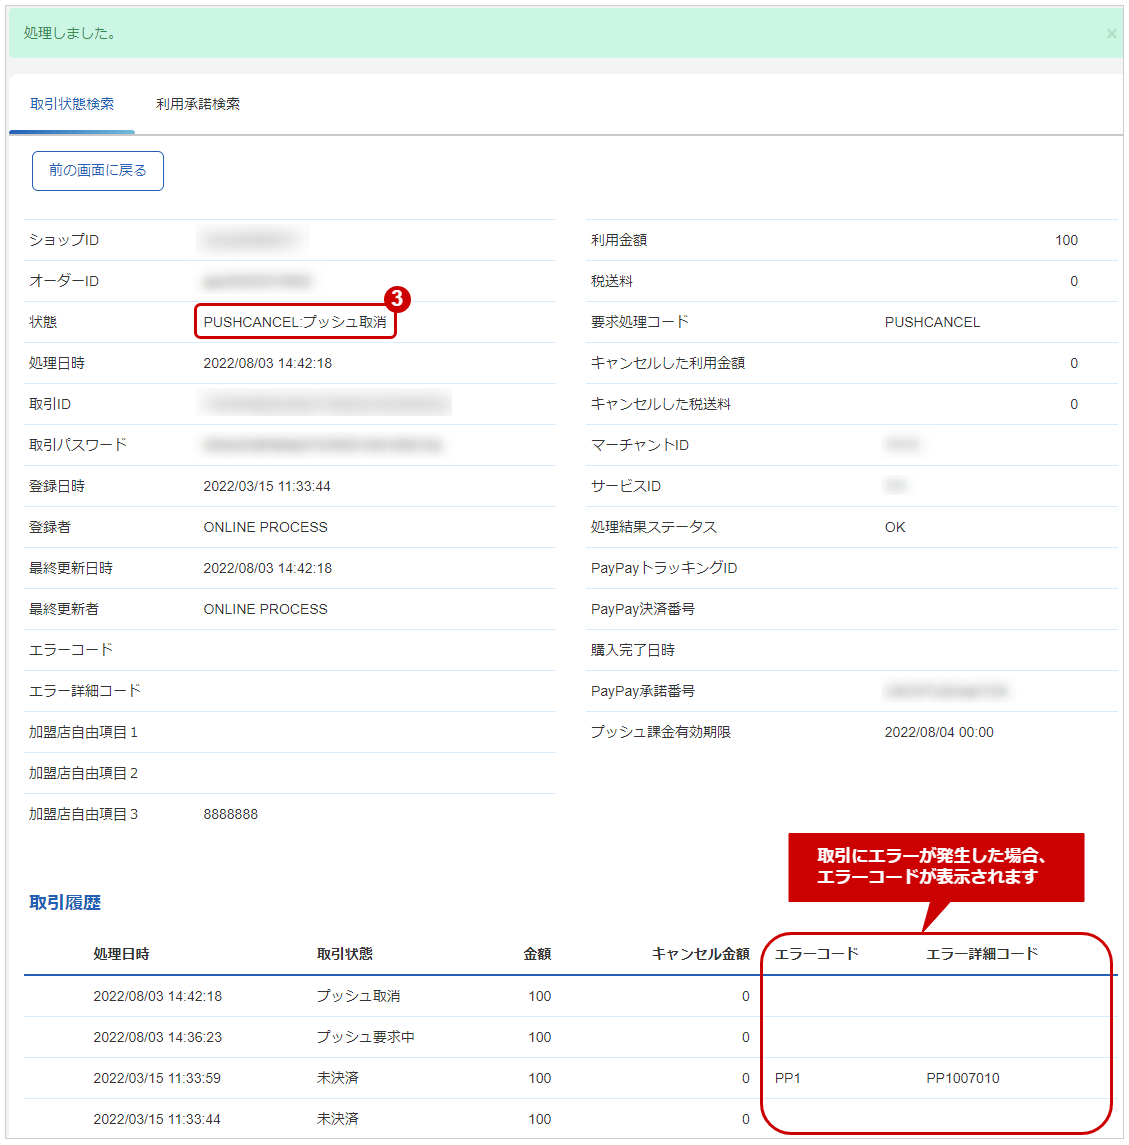Dismiss the 処理しました notification with X
1129x1145 pixels.
point(1111,34)
